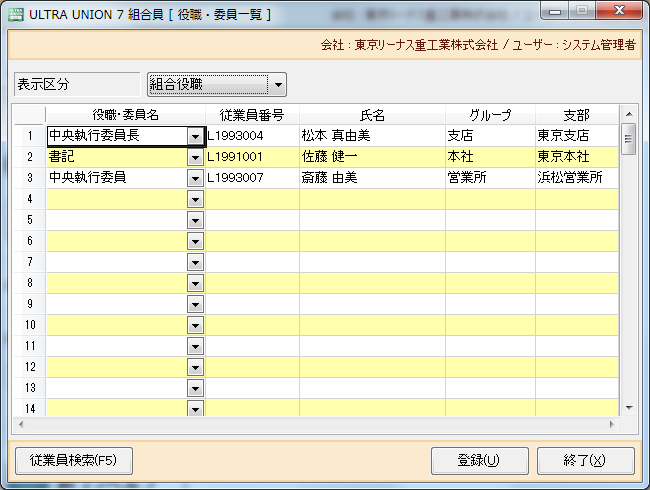Click the ULTRA UNION app icon in title bar
Viewport: 650px width, 490px height.
pos(16,15)
